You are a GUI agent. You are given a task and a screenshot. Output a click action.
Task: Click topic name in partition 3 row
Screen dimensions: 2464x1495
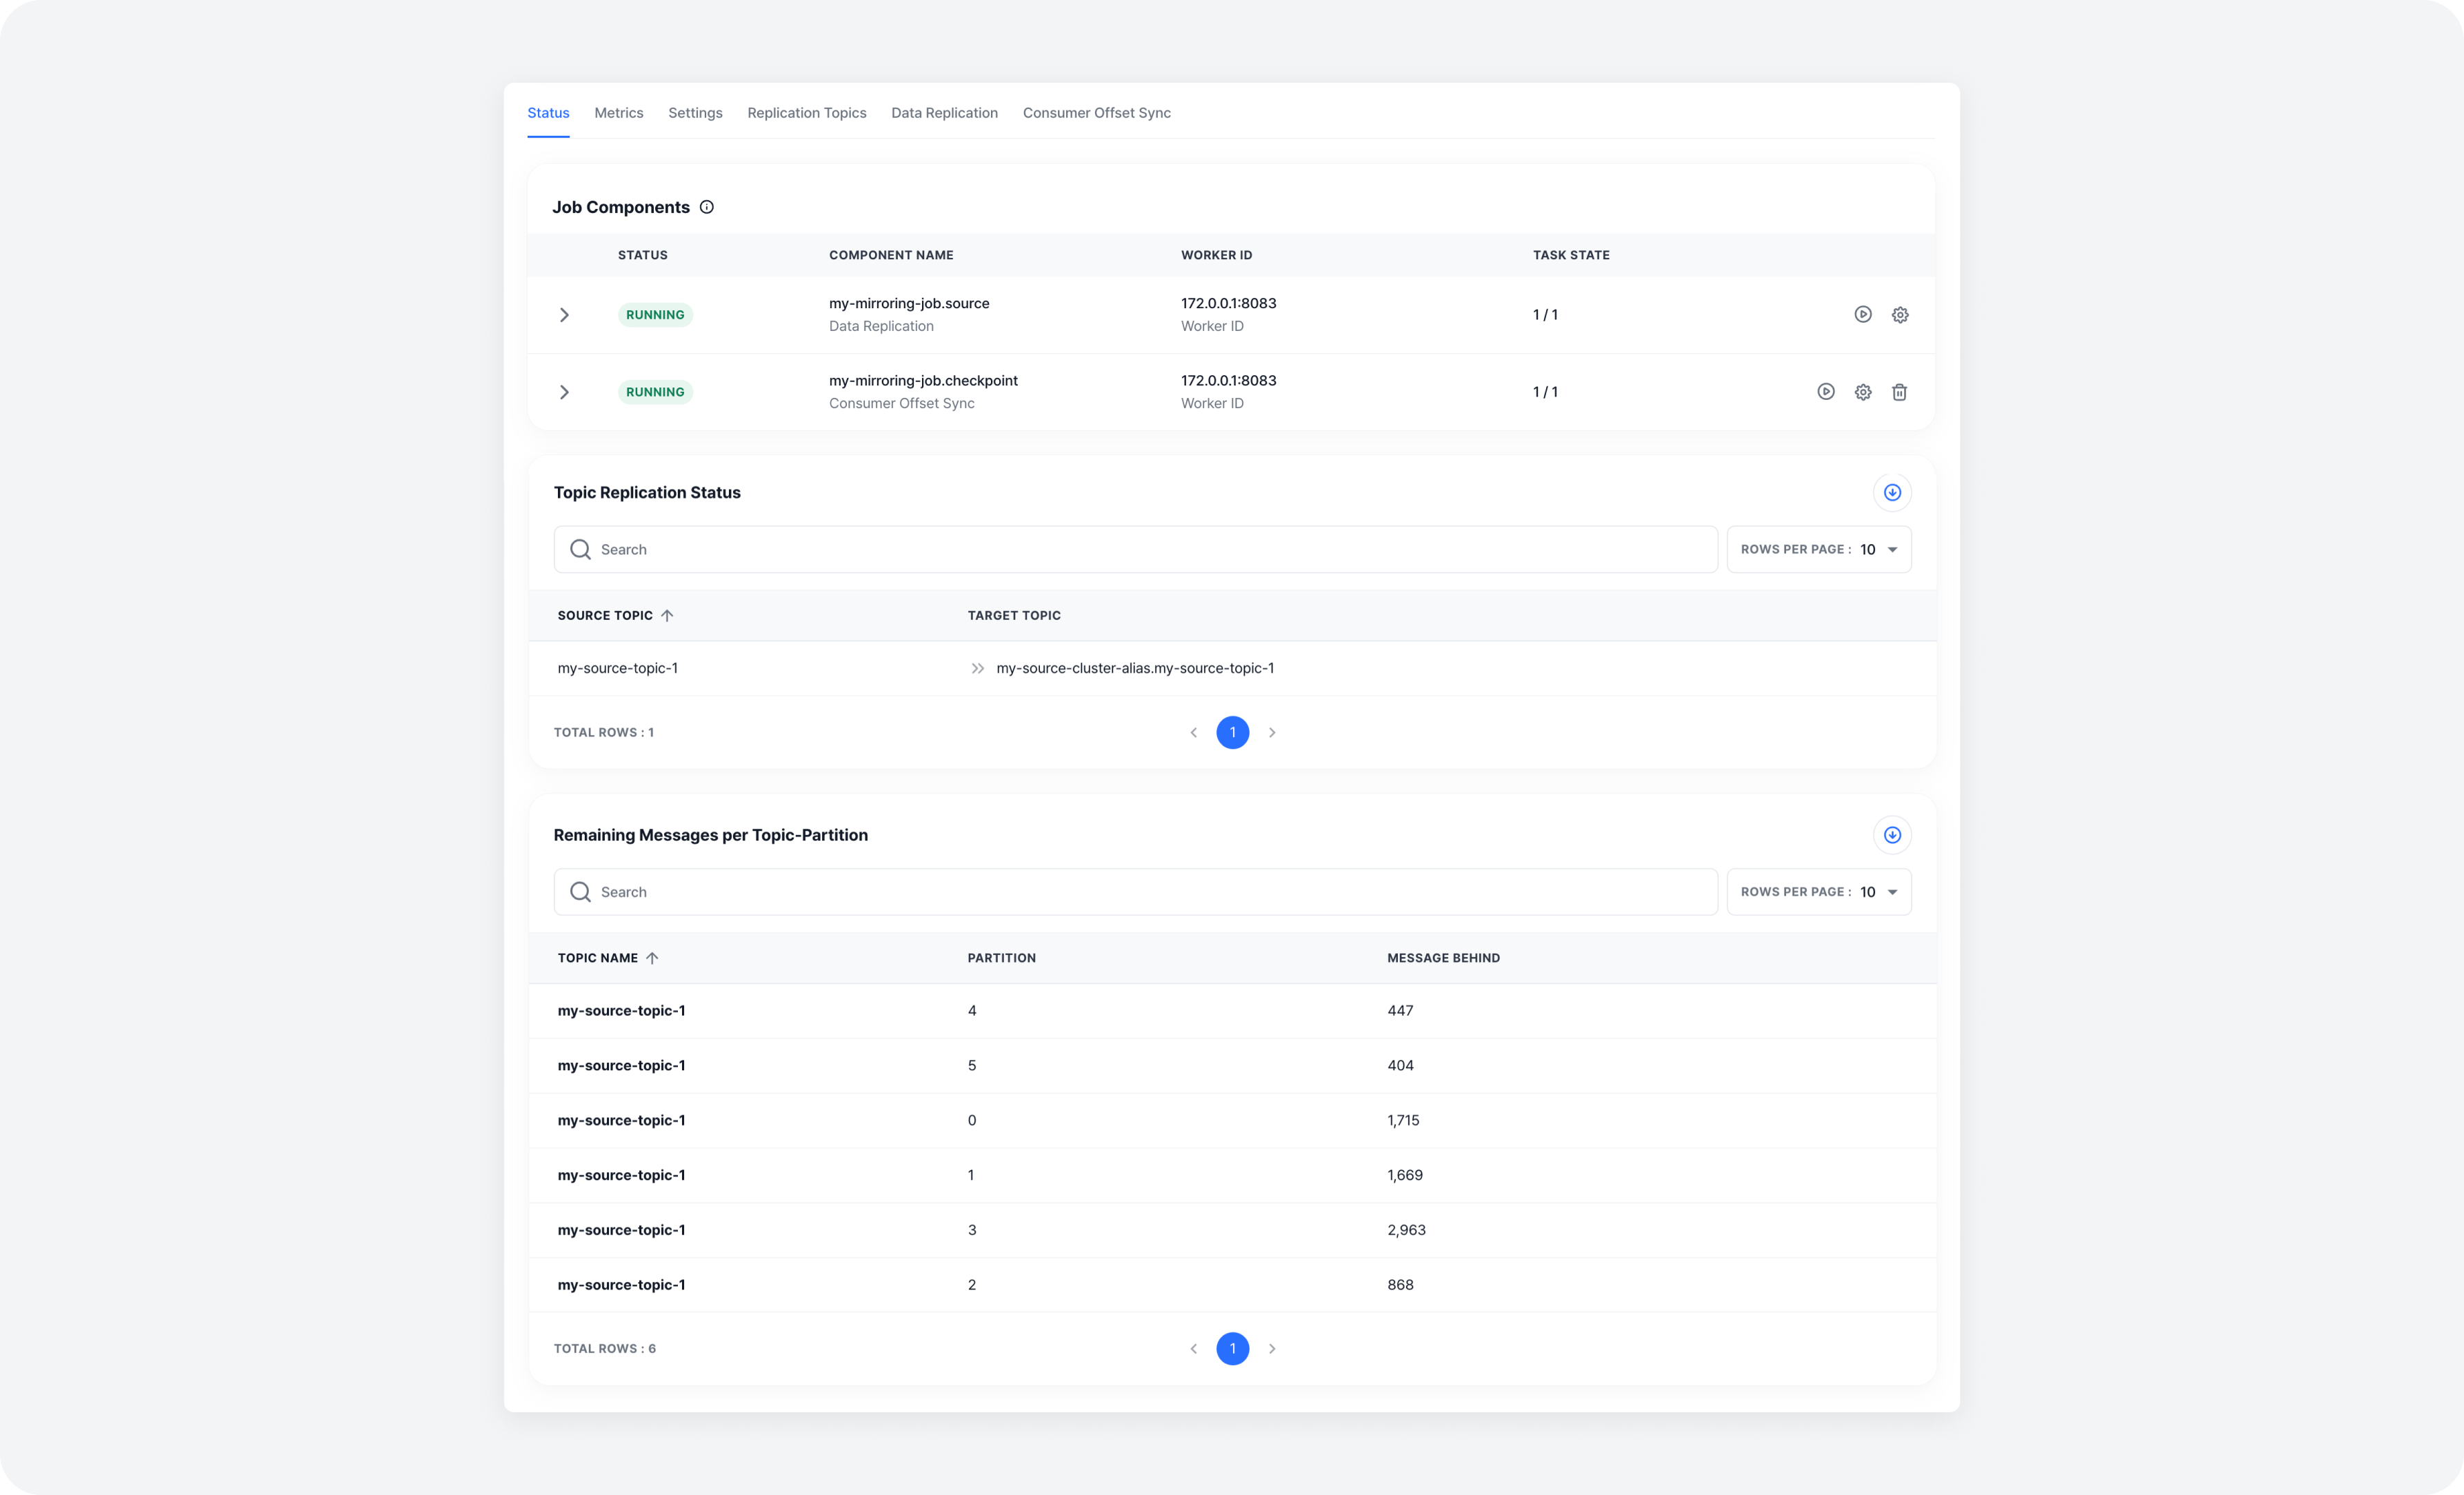[x=621, y=1230]
